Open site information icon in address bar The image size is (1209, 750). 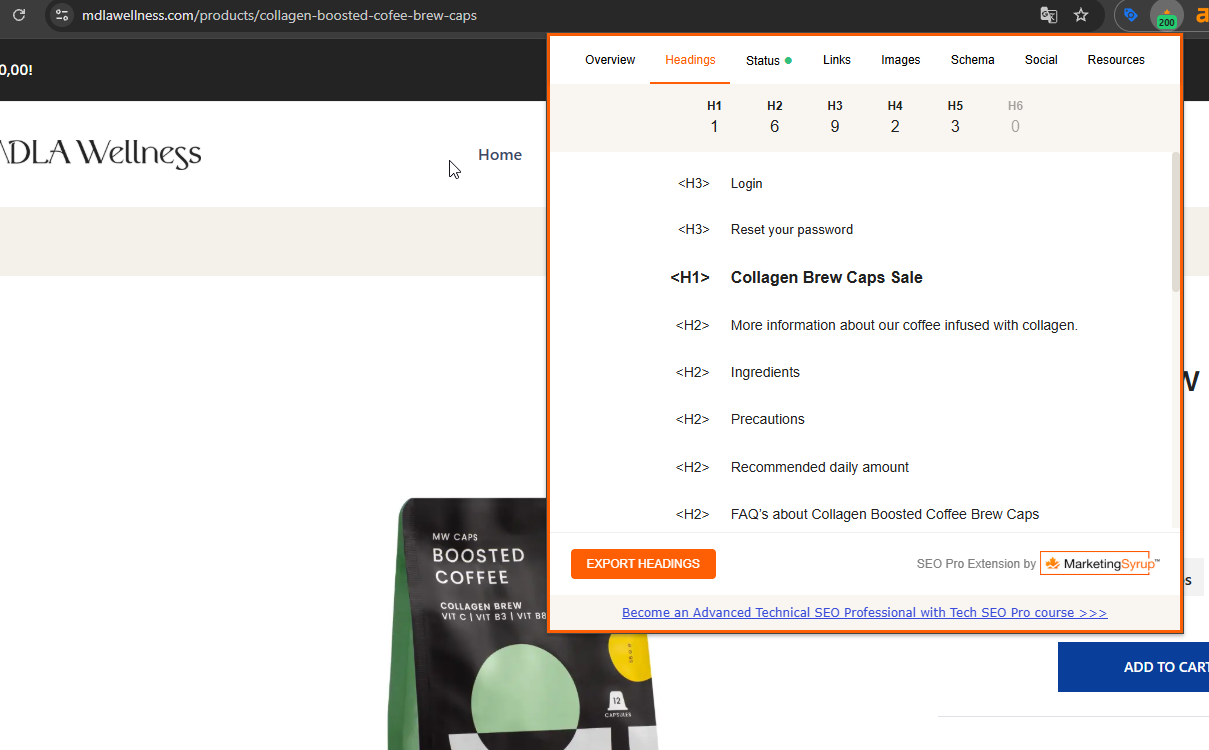pyautogui.click(x=62, y=15)
